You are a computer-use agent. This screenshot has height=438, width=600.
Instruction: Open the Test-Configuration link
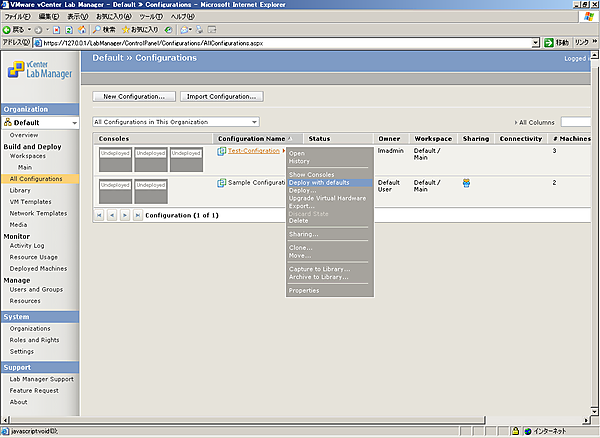(x=254, y=151)
